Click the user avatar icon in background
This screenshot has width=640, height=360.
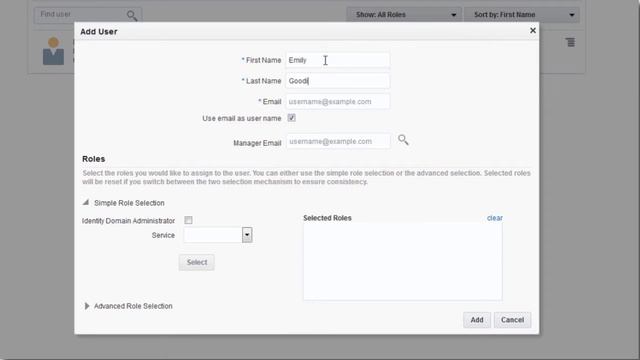53,51
